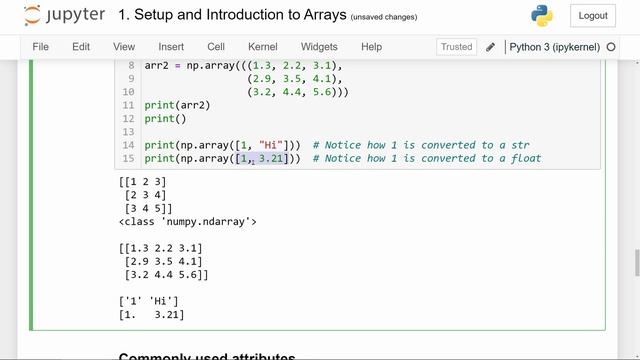Click the Python 3 (ipykernel) kernel name
The image size is (640, 360).
click(554, 47)
